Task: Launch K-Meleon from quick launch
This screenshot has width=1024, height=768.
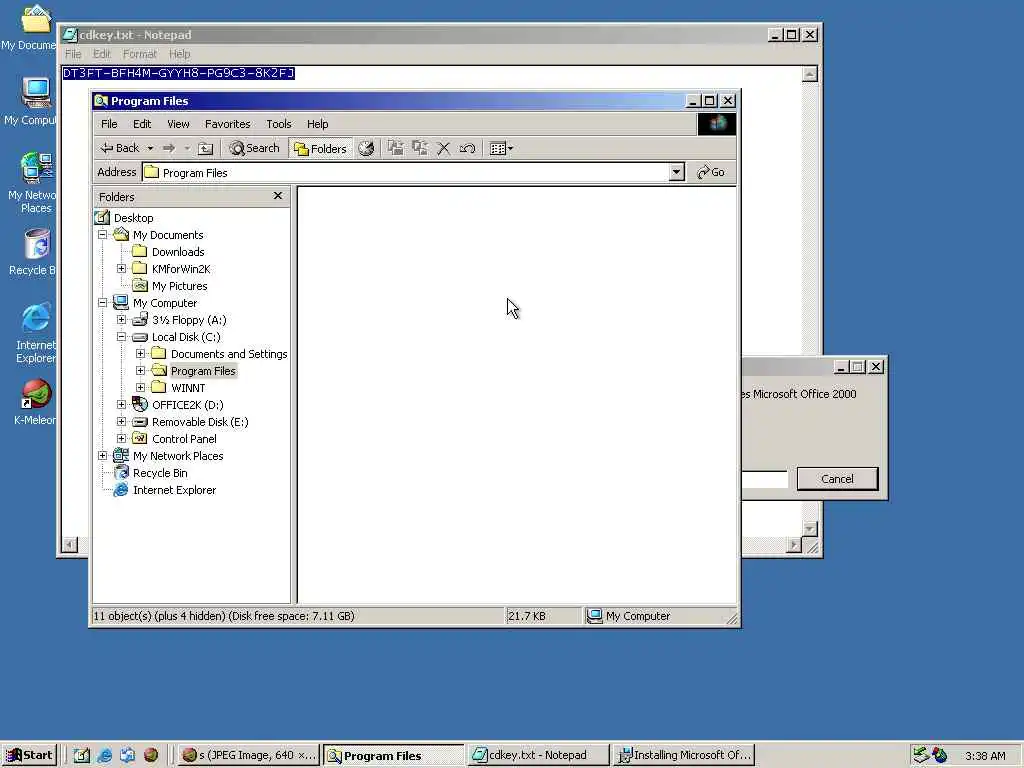Action: [151, 755]
